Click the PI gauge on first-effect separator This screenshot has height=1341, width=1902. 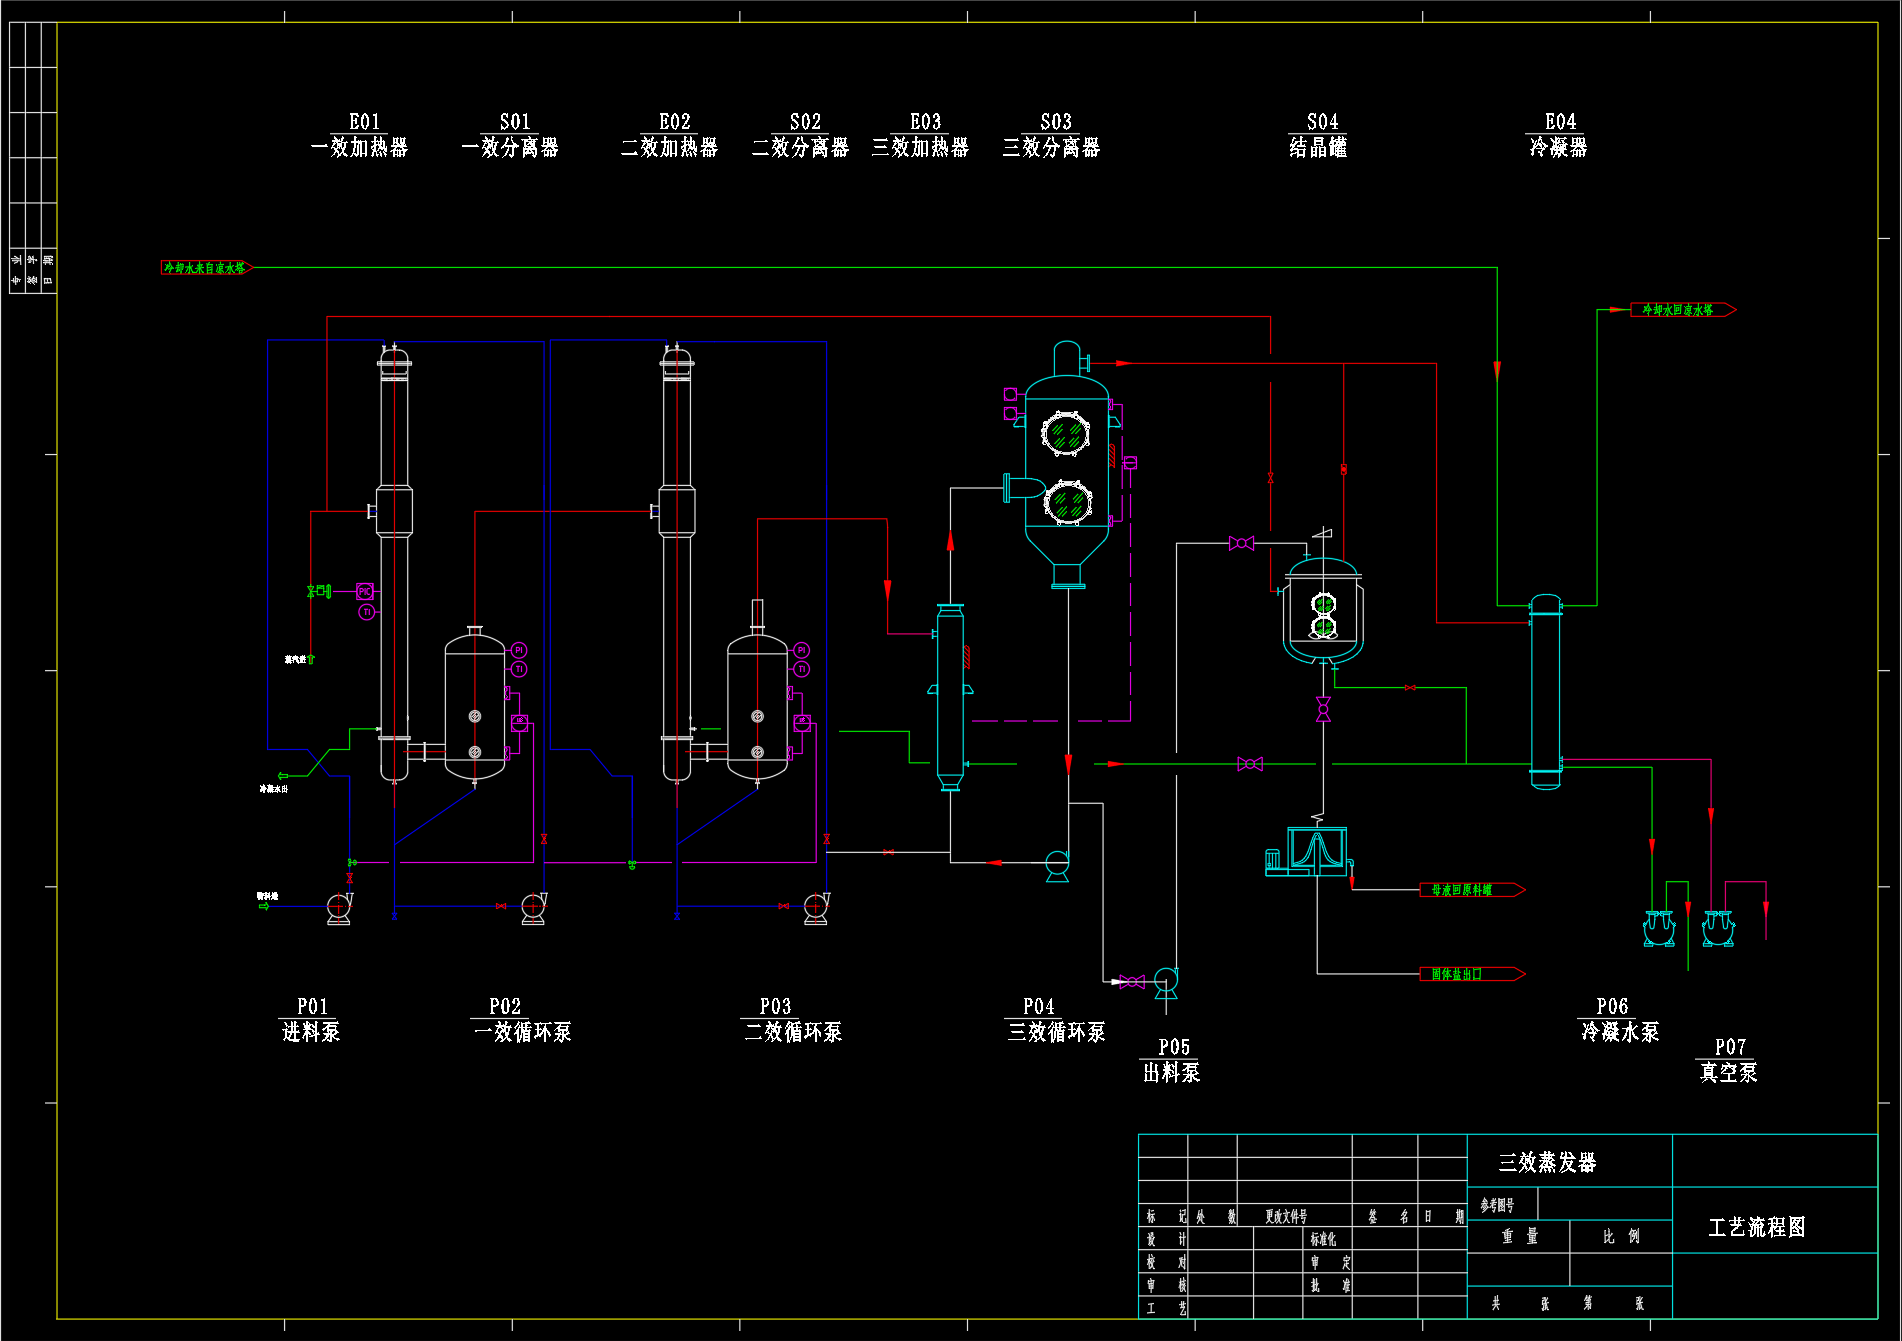pos(519,650)
